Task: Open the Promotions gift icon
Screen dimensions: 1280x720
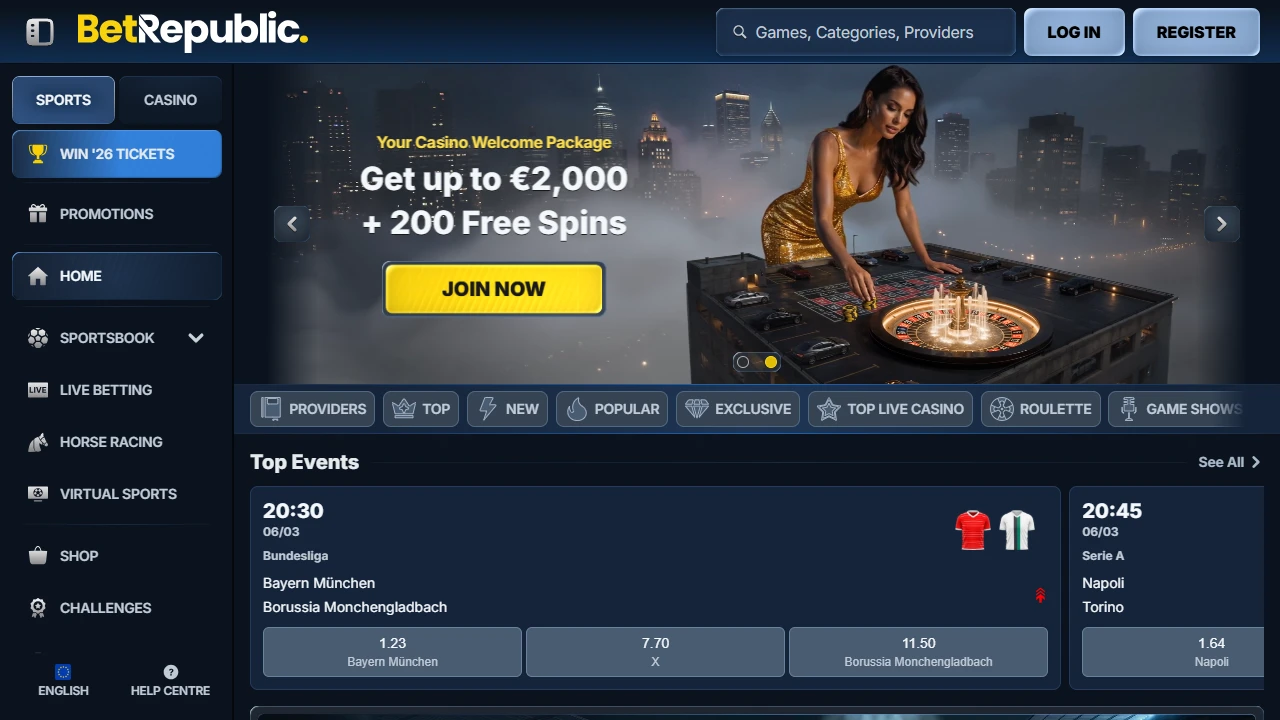Action: click(38, 213)
